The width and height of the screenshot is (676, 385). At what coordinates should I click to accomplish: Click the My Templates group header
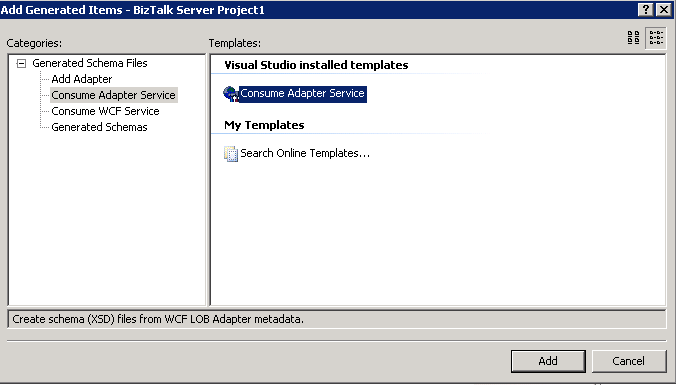click(x=264, y=125)
